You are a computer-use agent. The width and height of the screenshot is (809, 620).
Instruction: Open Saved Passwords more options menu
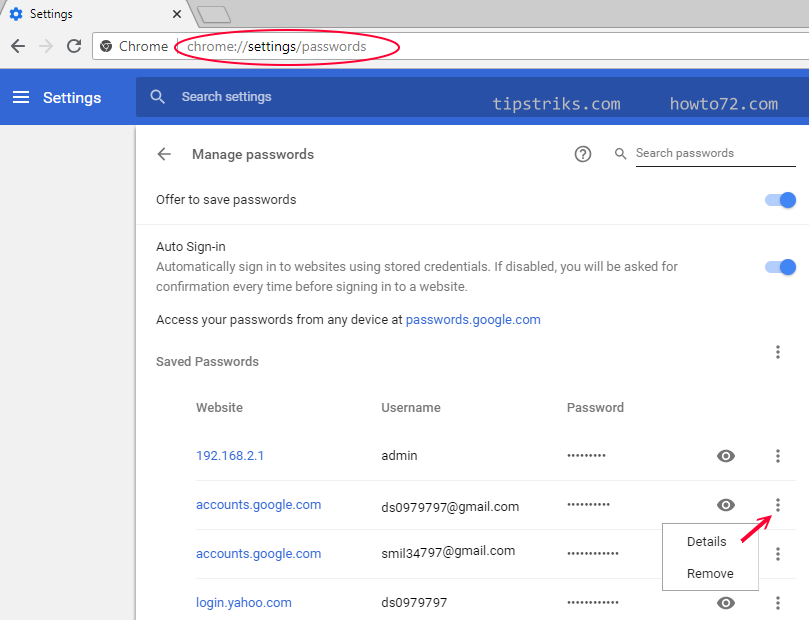coord(778,352)
